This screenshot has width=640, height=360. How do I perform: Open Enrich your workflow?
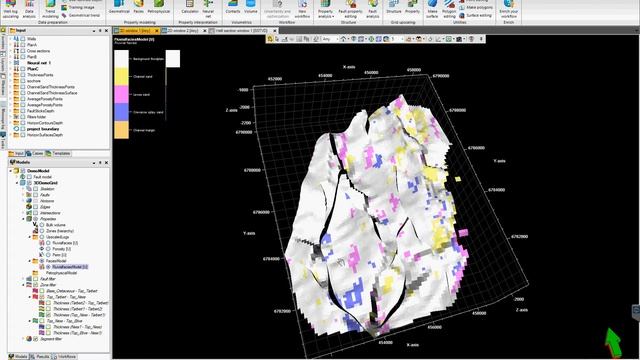(509, 9)
